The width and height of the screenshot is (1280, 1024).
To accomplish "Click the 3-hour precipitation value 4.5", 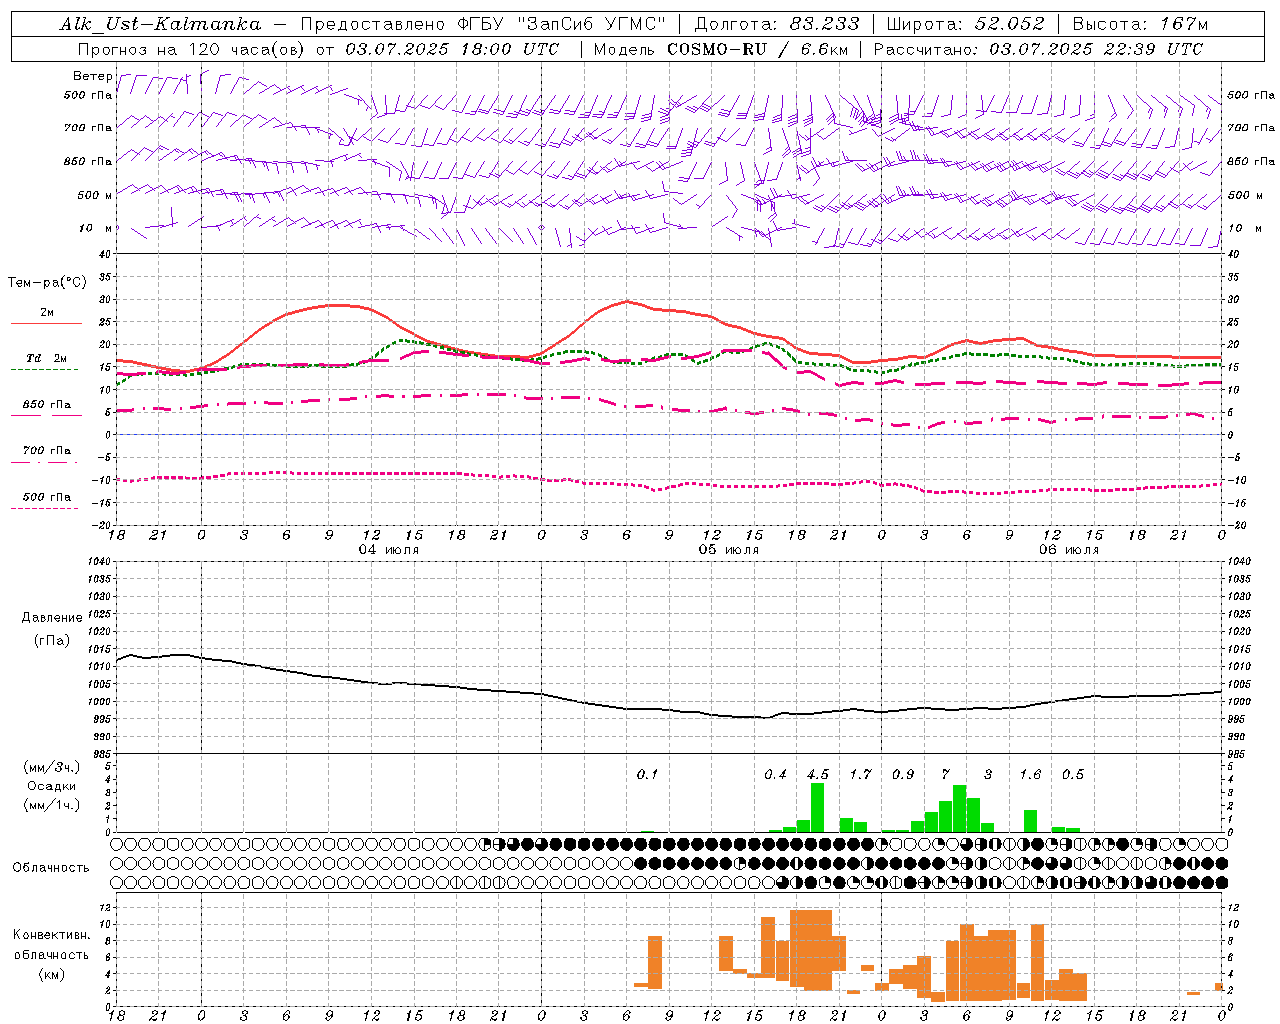I will tap(818, 774).
